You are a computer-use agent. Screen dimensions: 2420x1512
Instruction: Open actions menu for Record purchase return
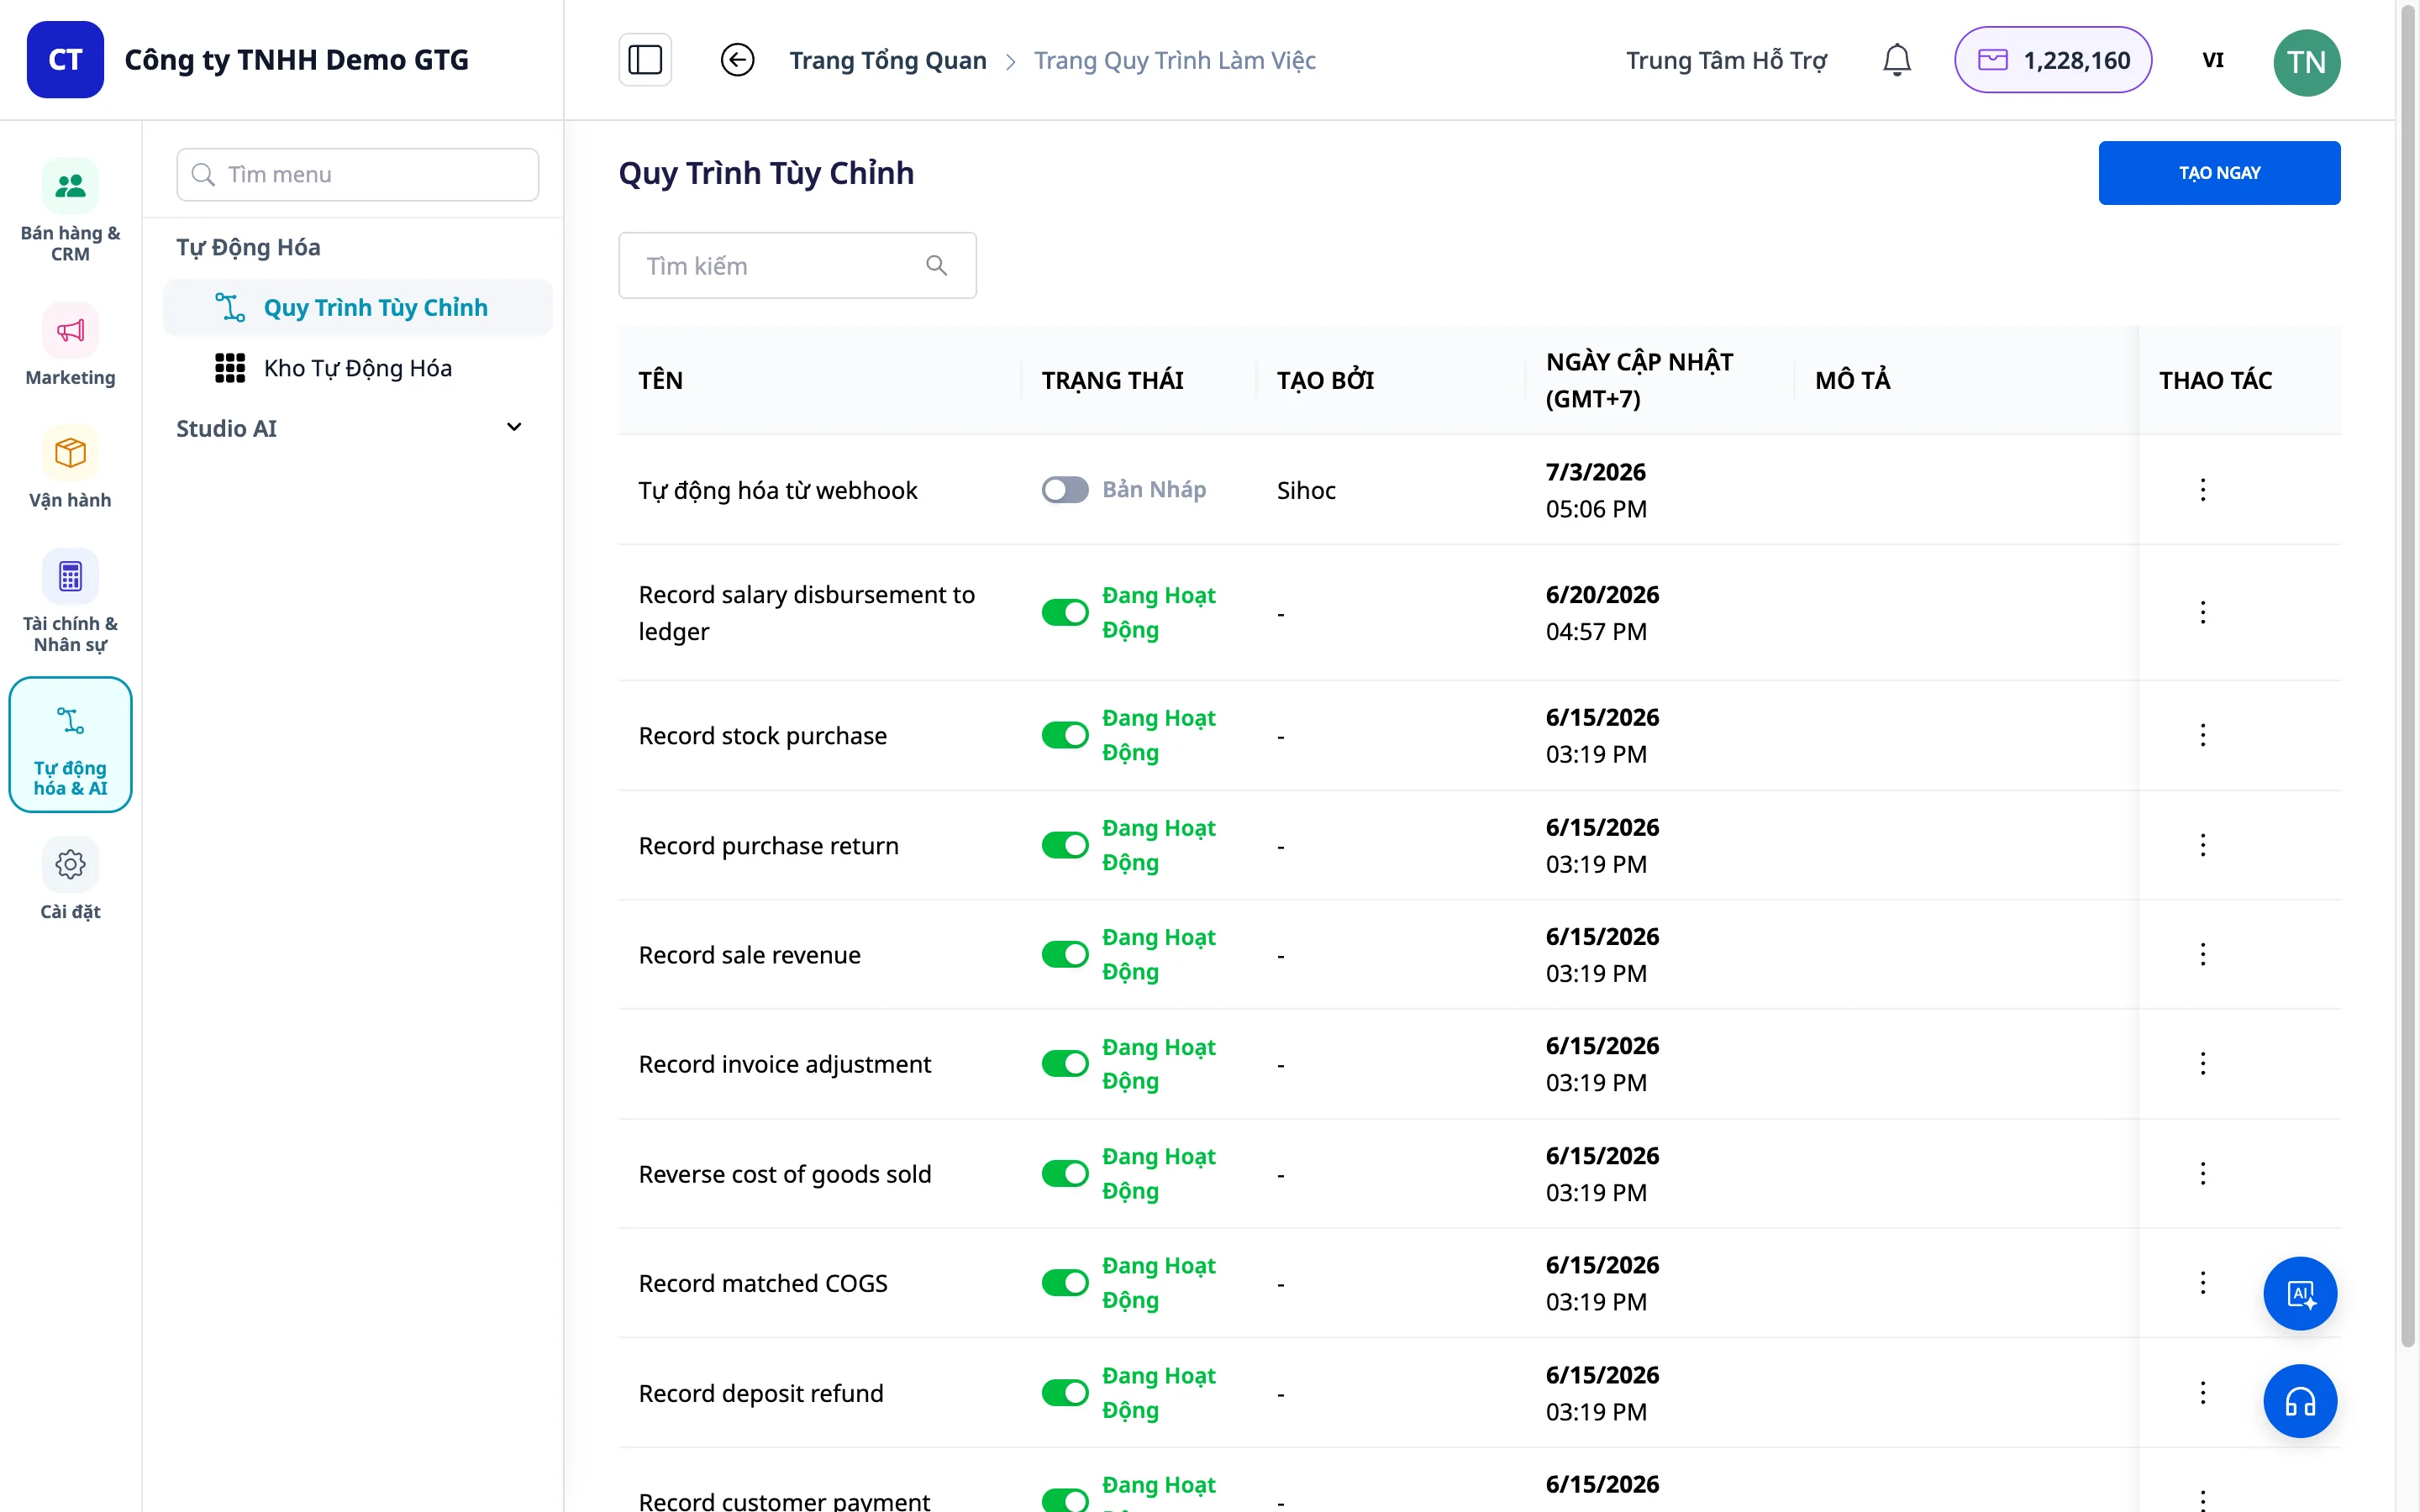pyautogui.click(x=2203, y=845)
